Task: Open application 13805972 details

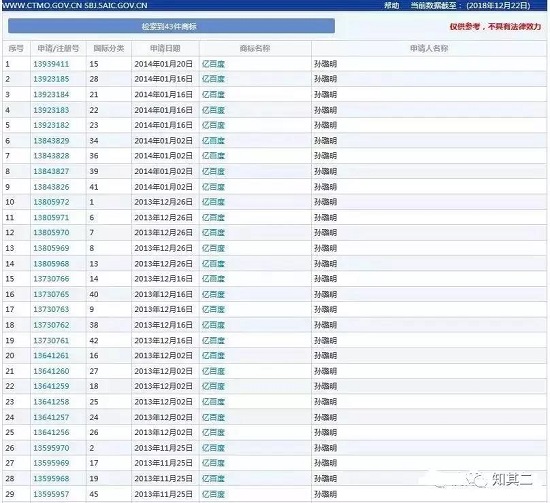Action: (51, 202)
